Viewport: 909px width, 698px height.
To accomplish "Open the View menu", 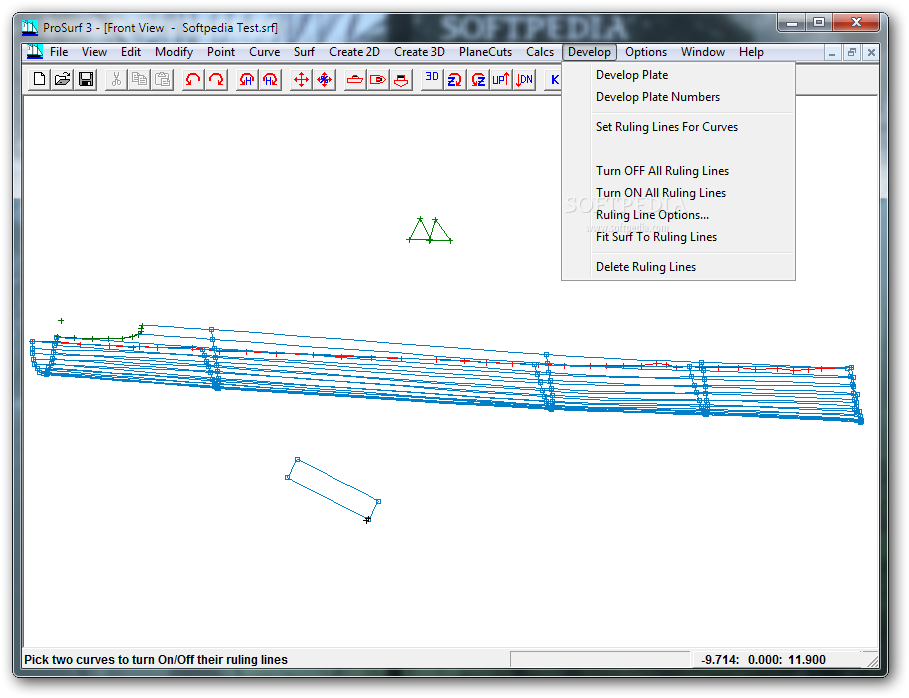I will 94,52.
